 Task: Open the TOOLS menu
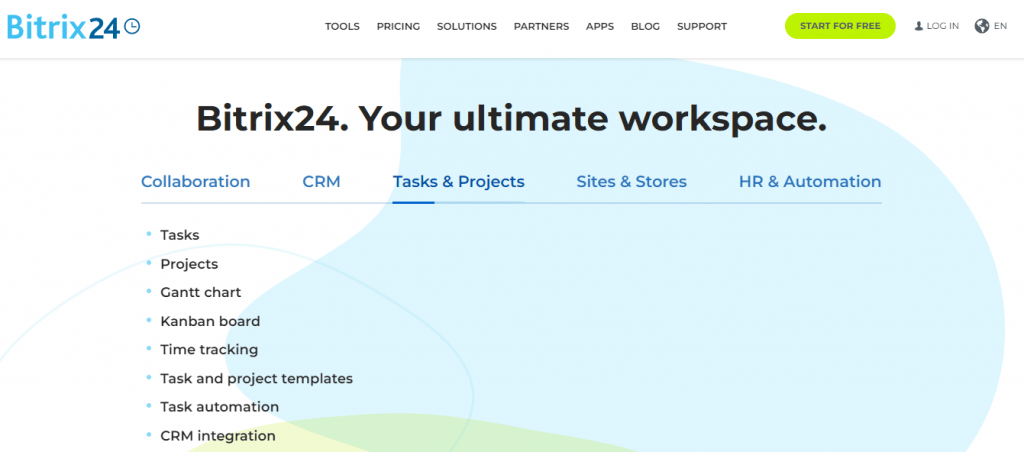tap(342, 27)
